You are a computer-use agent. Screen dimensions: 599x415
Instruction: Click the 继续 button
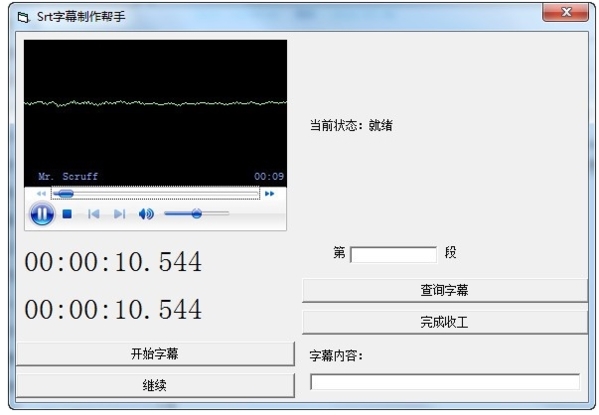(155, 385)
